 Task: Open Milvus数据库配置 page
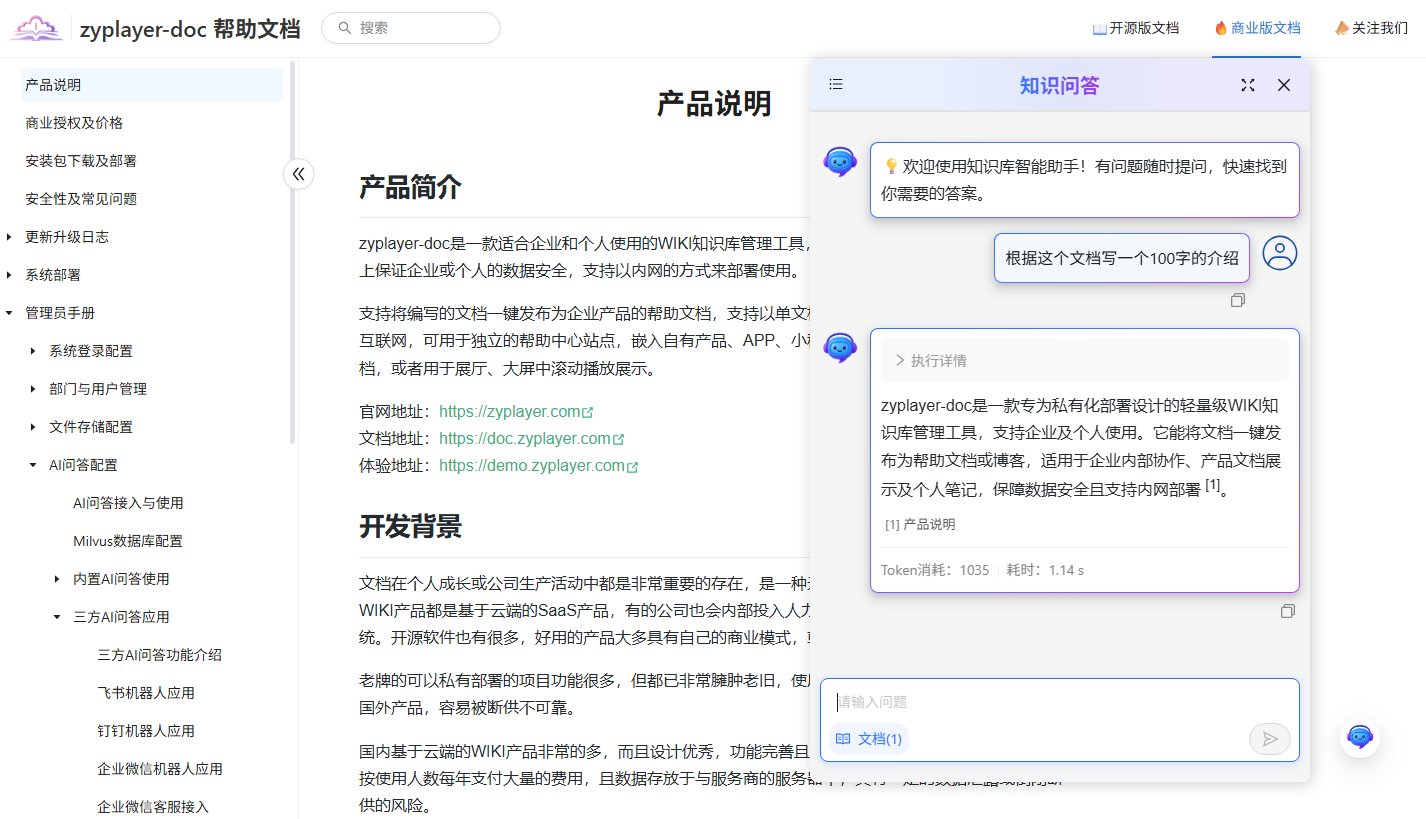(x=128, y=541)
